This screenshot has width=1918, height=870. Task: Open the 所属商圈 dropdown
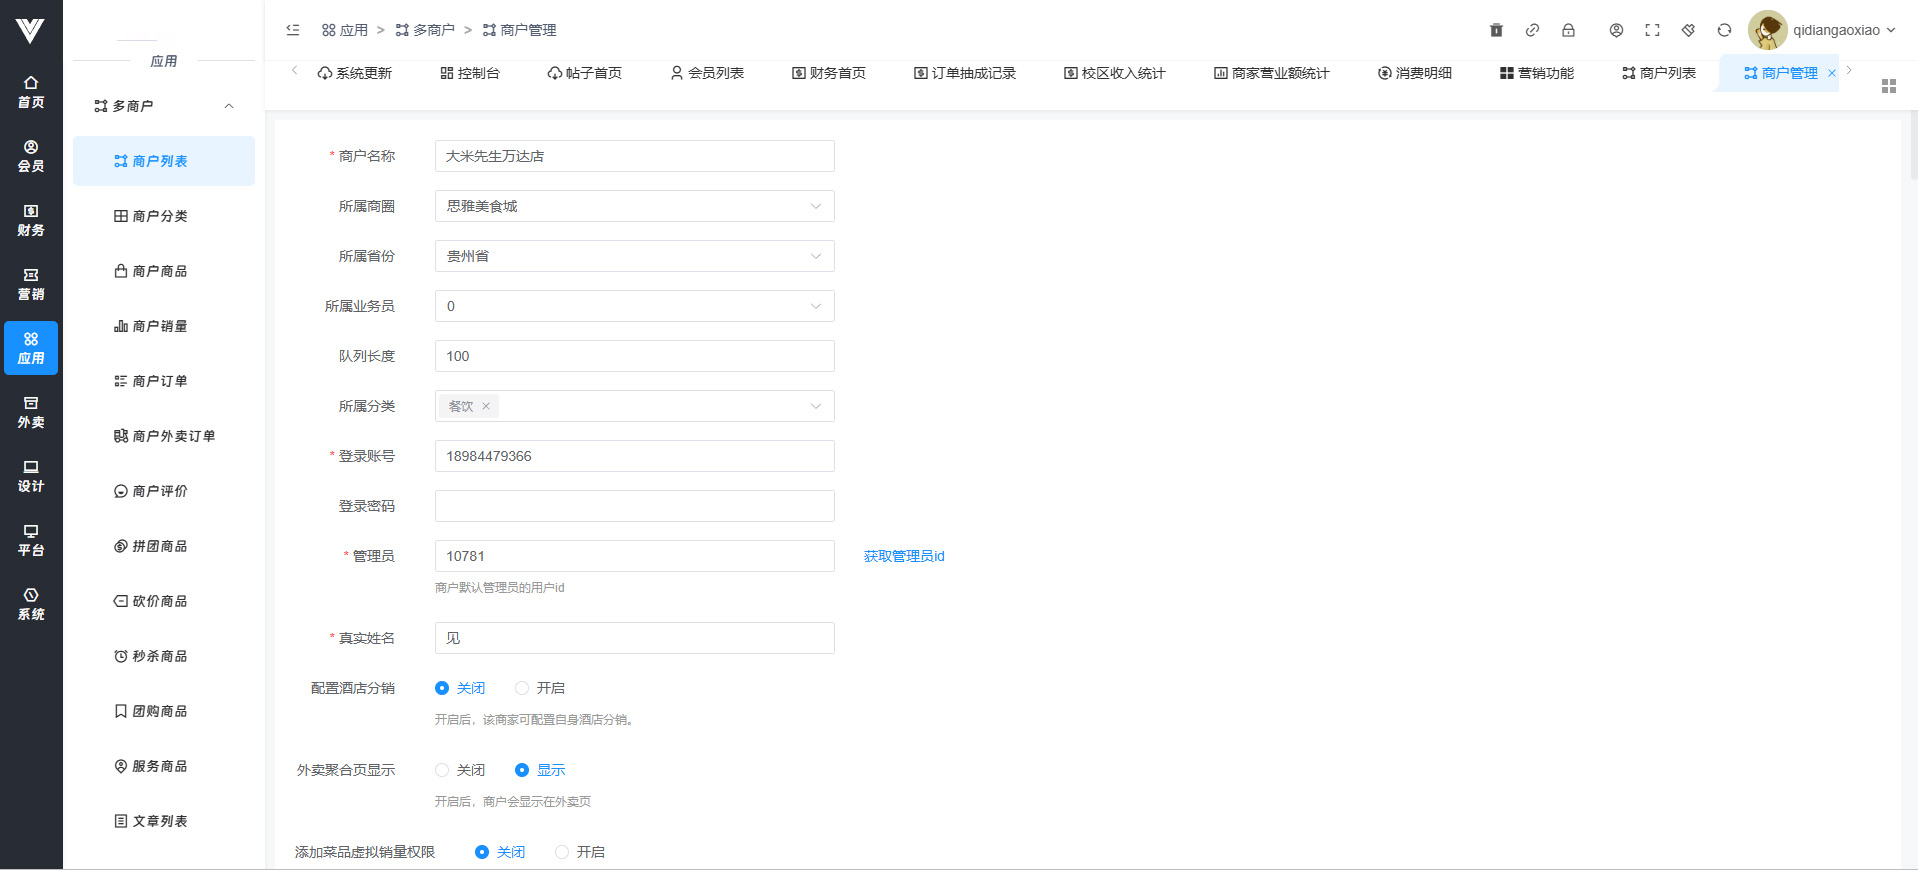tap(634, 206)
